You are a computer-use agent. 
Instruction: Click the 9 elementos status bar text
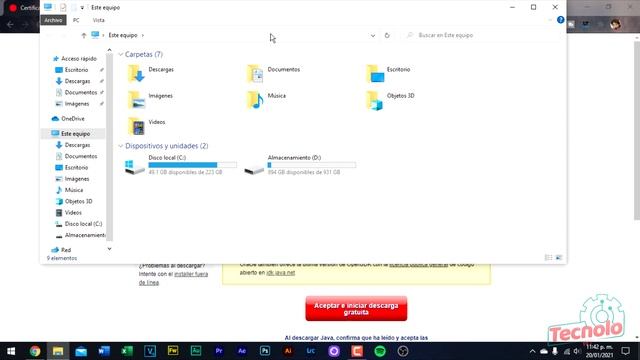62,258
